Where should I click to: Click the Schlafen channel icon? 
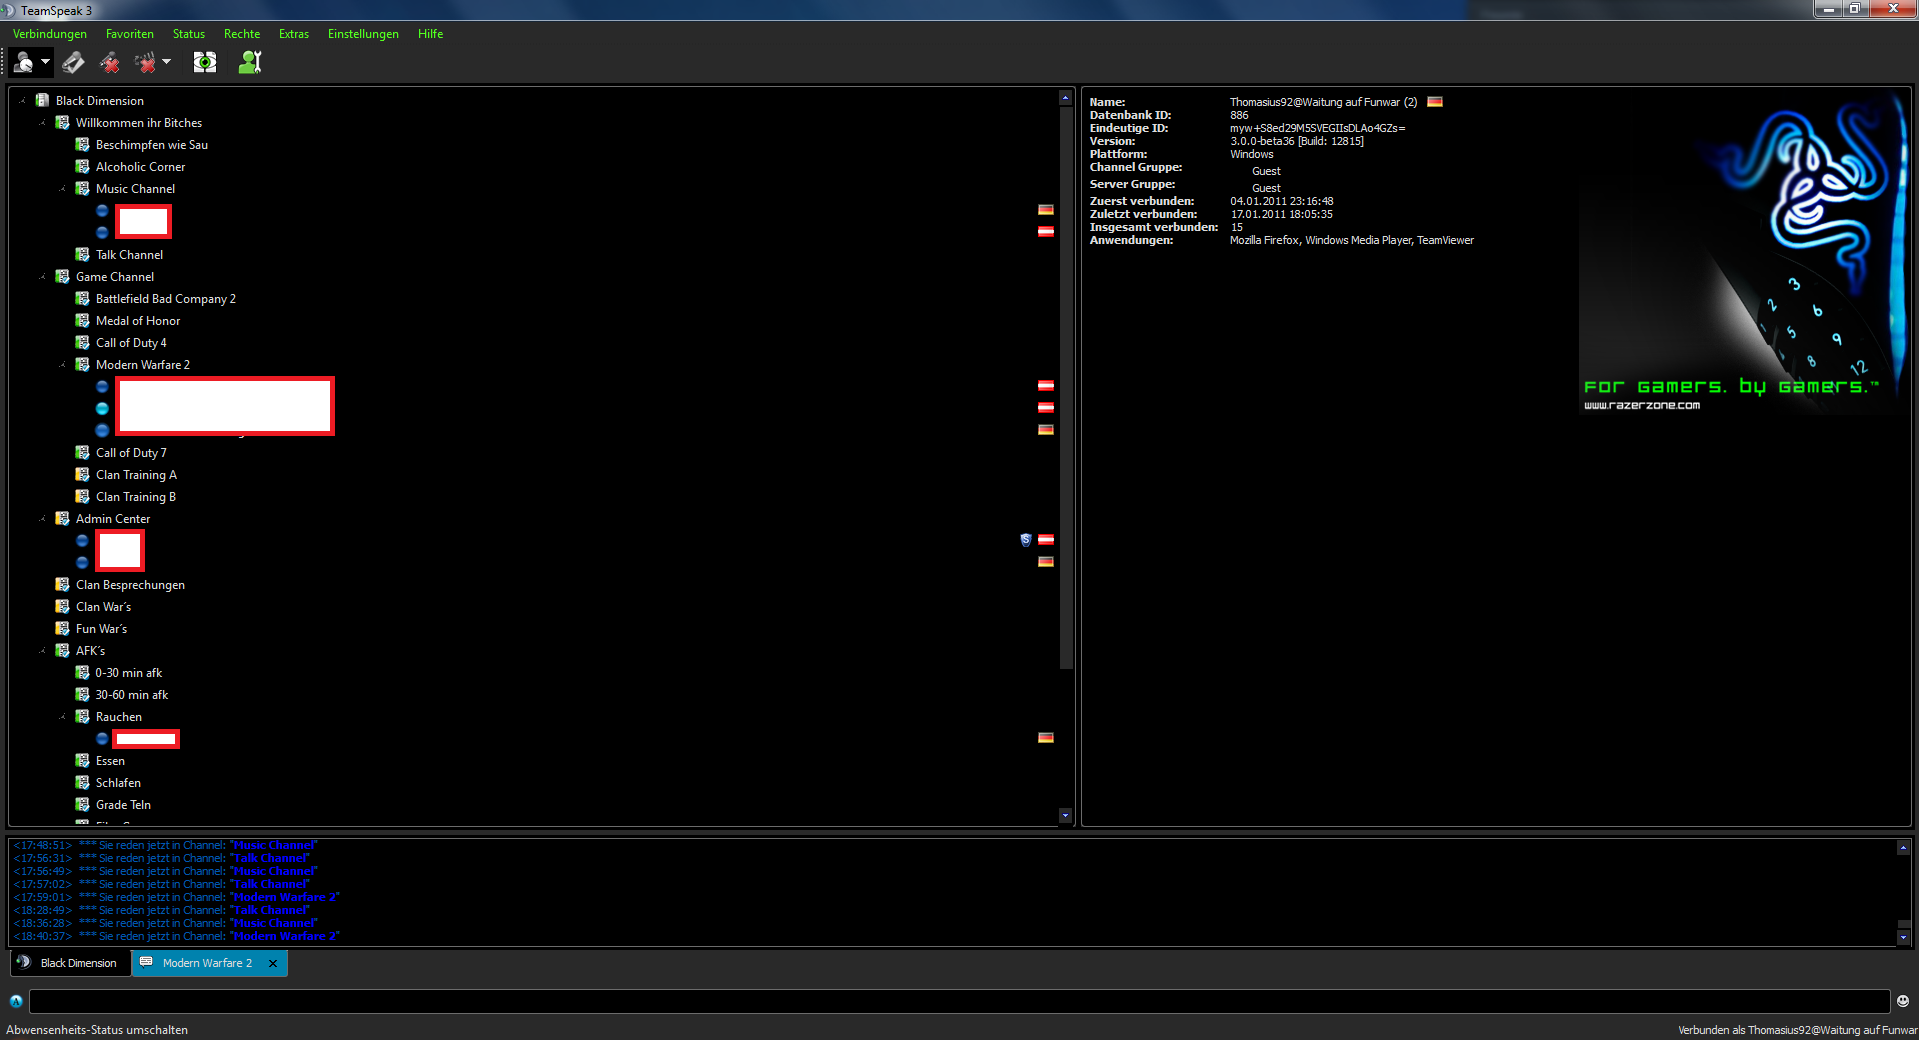[82, 782]
